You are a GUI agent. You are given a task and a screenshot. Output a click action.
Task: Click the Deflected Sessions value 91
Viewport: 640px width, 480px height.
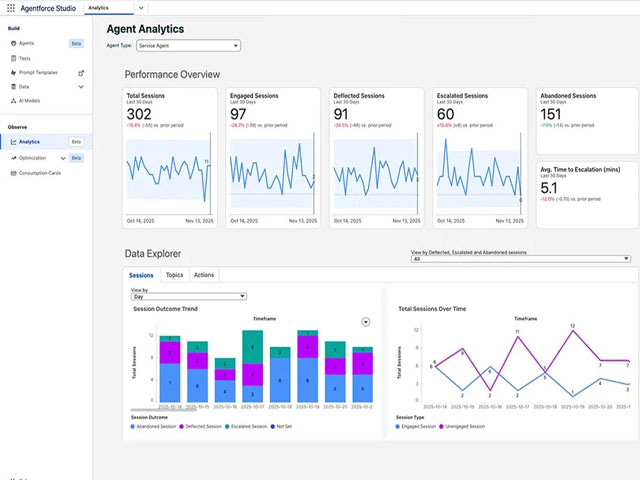tap(341, 114)
